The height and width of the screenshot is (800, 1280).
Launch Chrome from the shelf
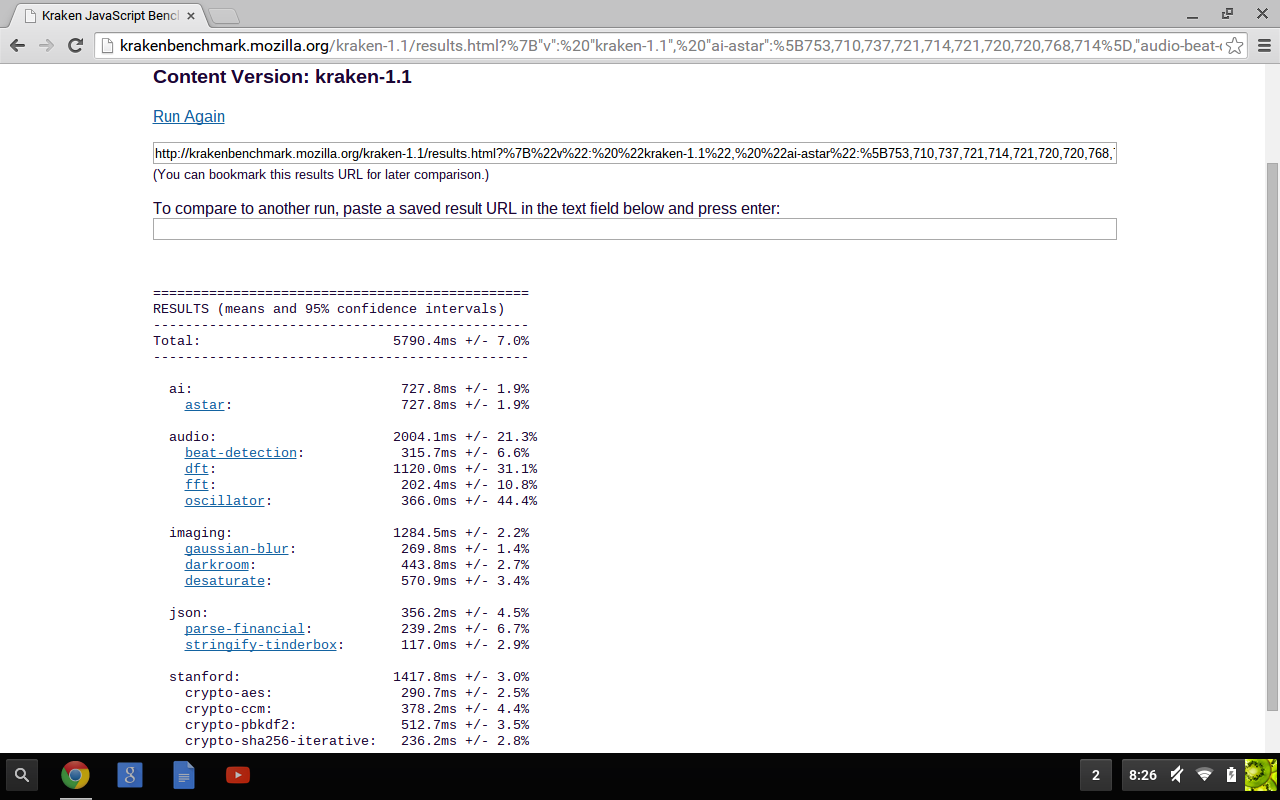click(75, 775)
